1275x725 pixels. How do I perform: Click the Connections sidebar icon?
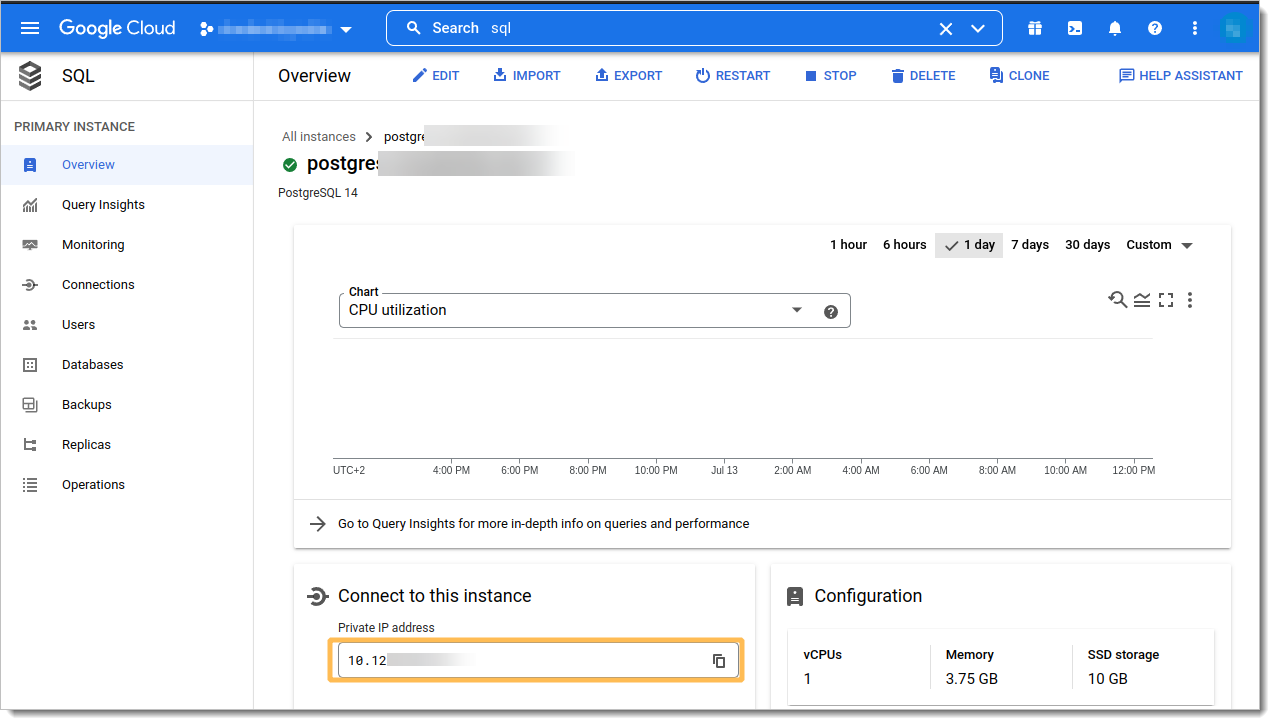pos(30,285)
